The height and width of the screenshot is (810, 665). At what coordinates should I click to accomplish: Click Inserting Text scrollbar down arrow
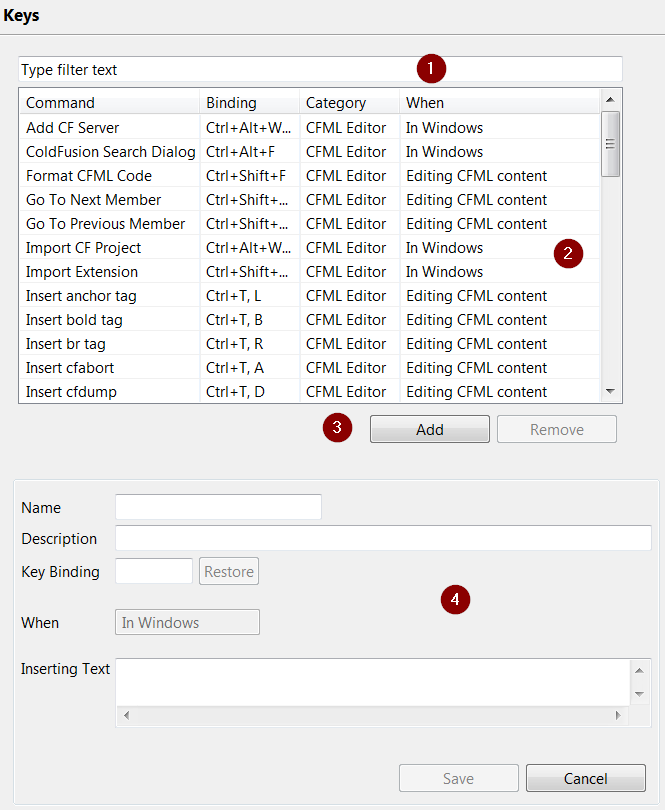pos(639,694)
